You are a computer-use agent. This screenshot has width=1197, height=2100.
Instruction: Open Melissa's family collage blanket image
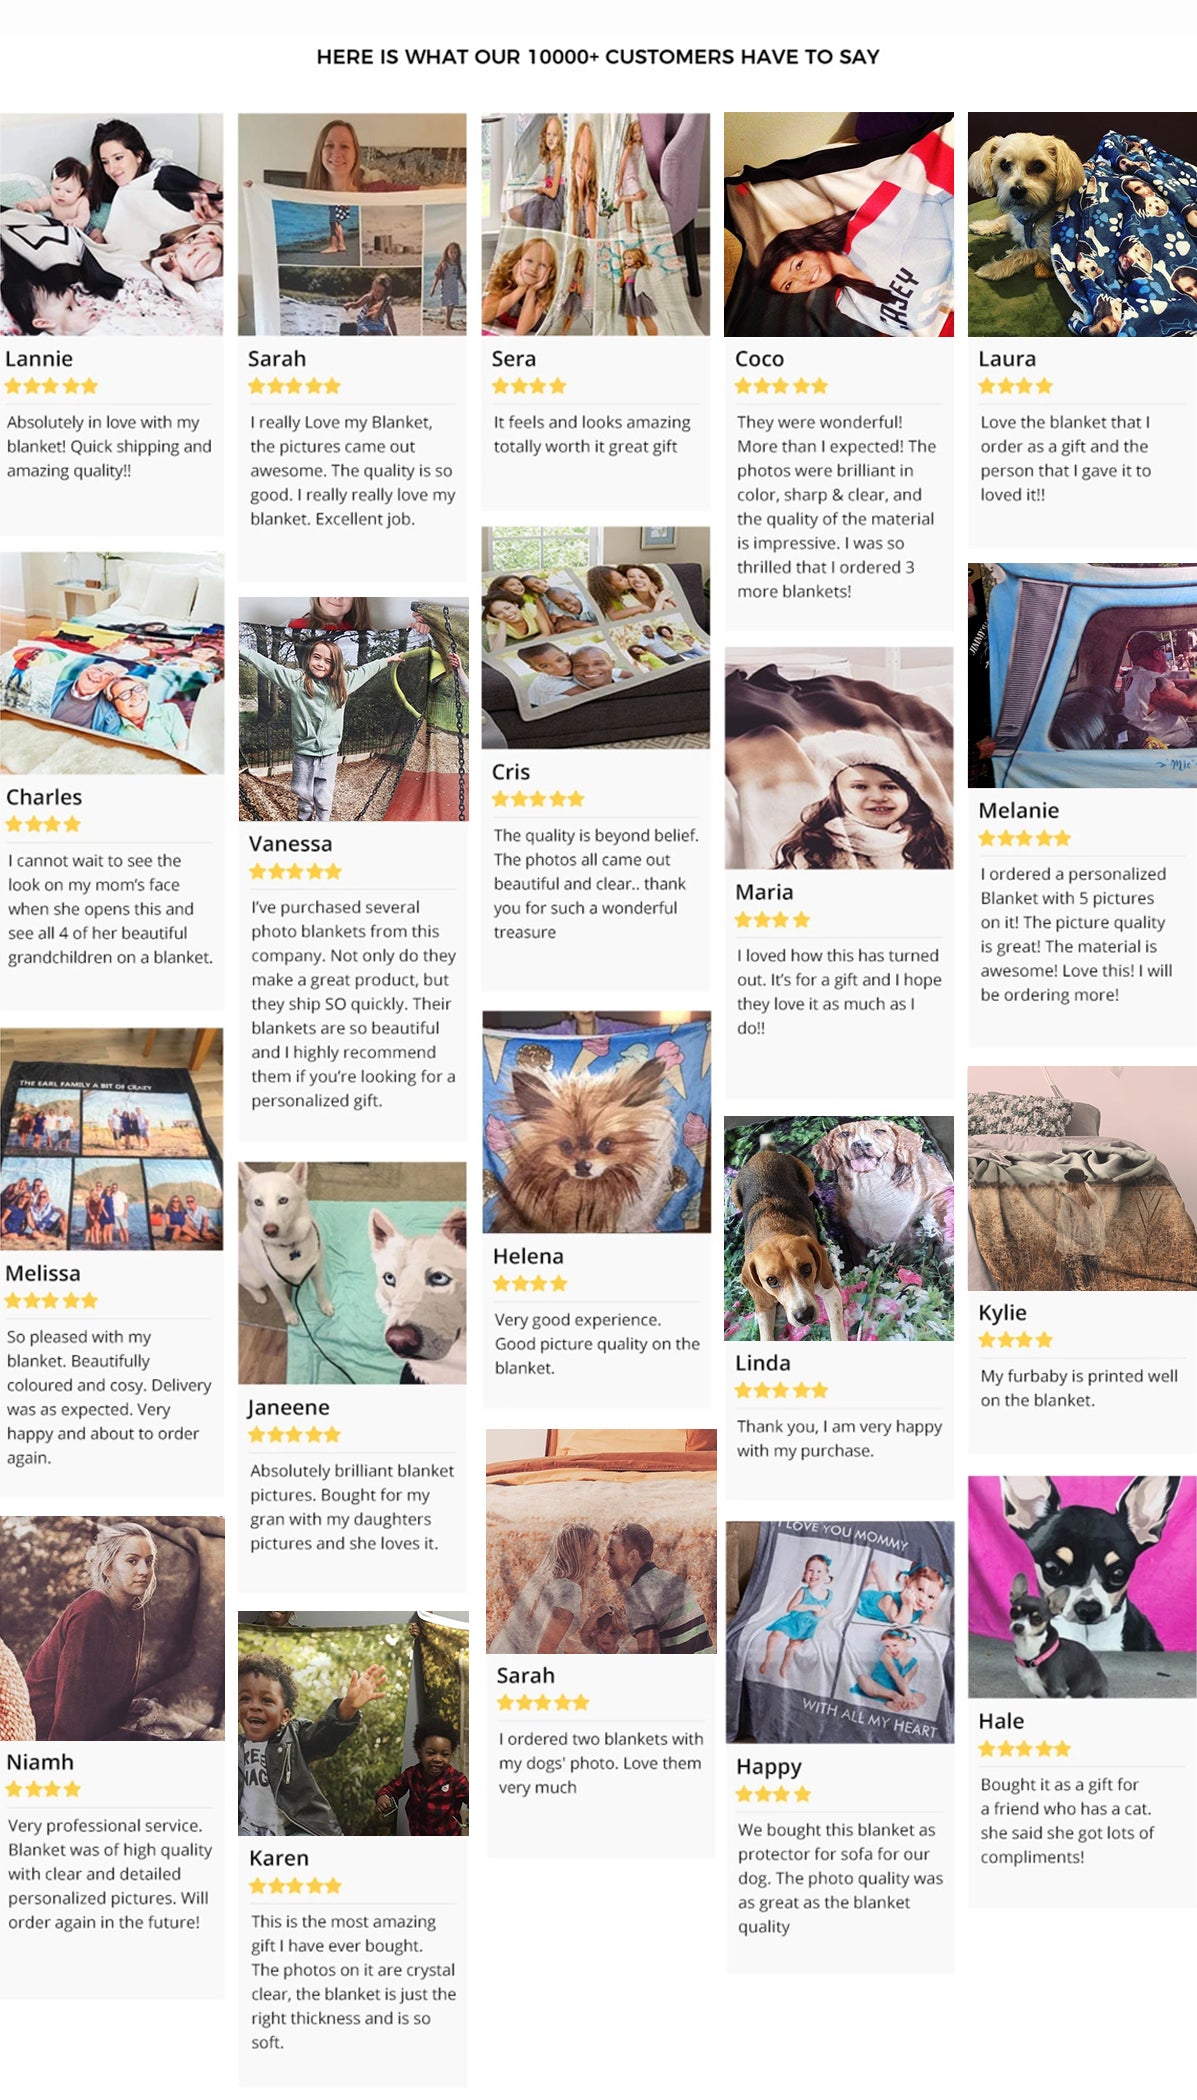click(111, 1139)
